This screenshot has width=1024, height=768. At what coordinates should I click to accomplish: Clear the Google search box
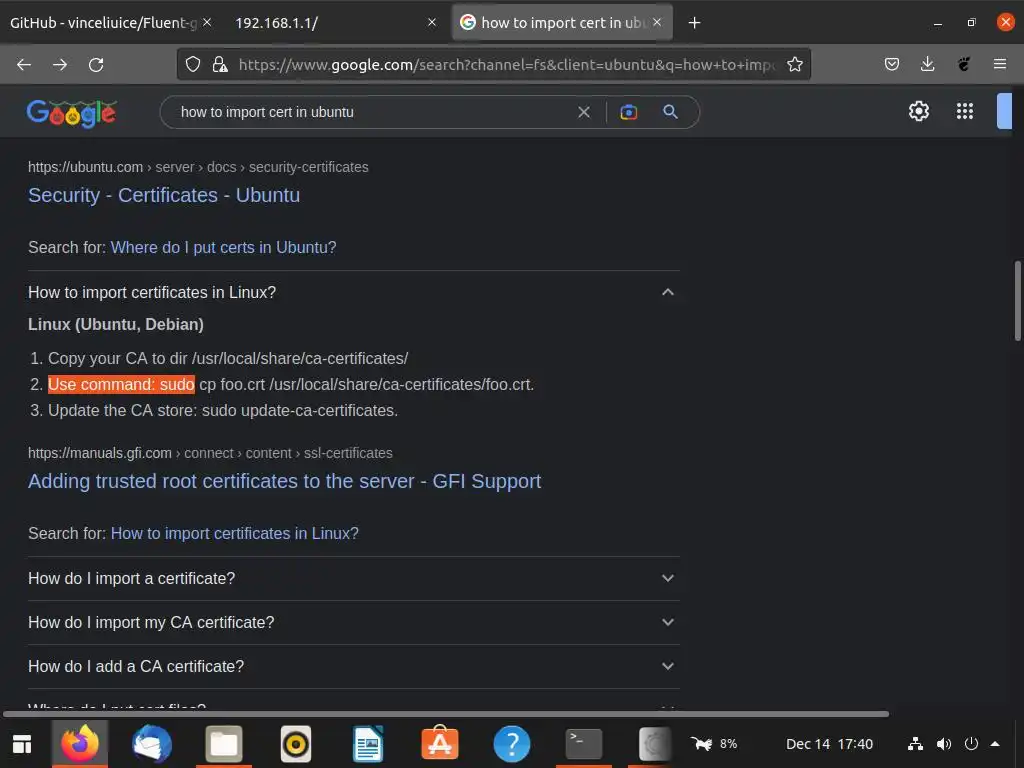(584, 112)
